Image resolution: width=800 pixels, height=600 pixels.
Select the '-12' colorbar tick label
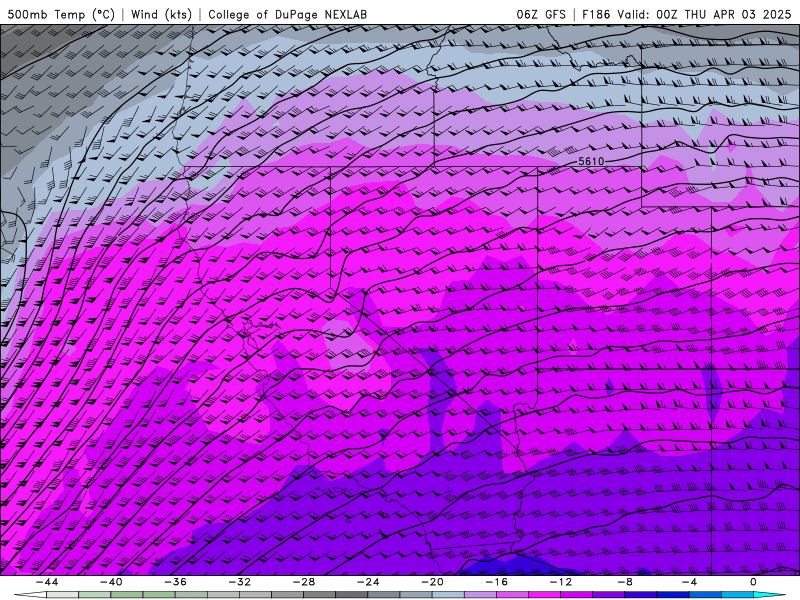coord(561,582)
